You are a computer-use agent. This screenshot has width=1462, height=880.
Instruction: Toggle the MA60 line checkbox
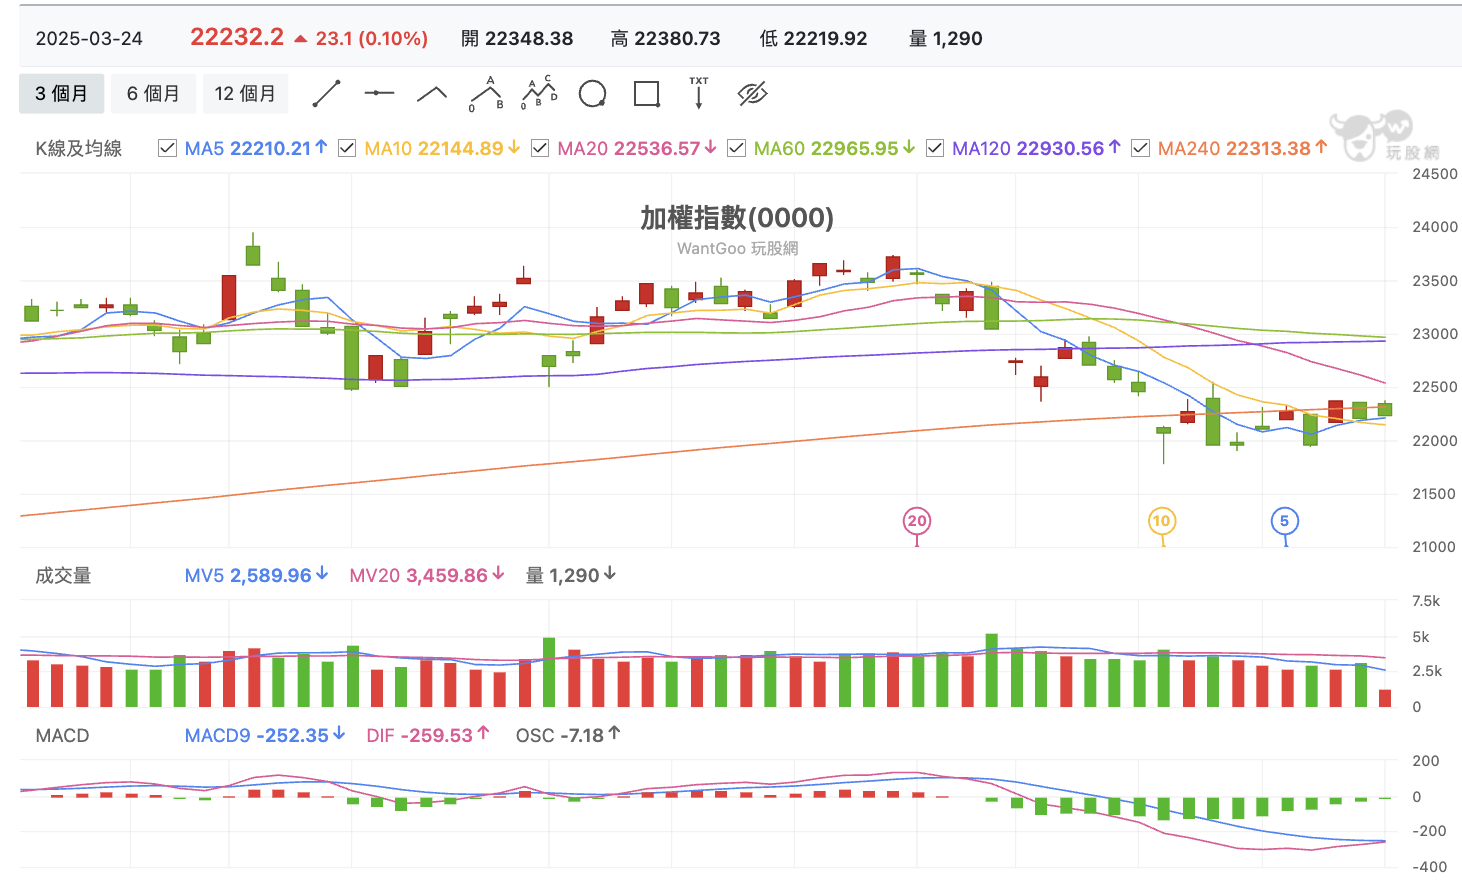(736, 148)
